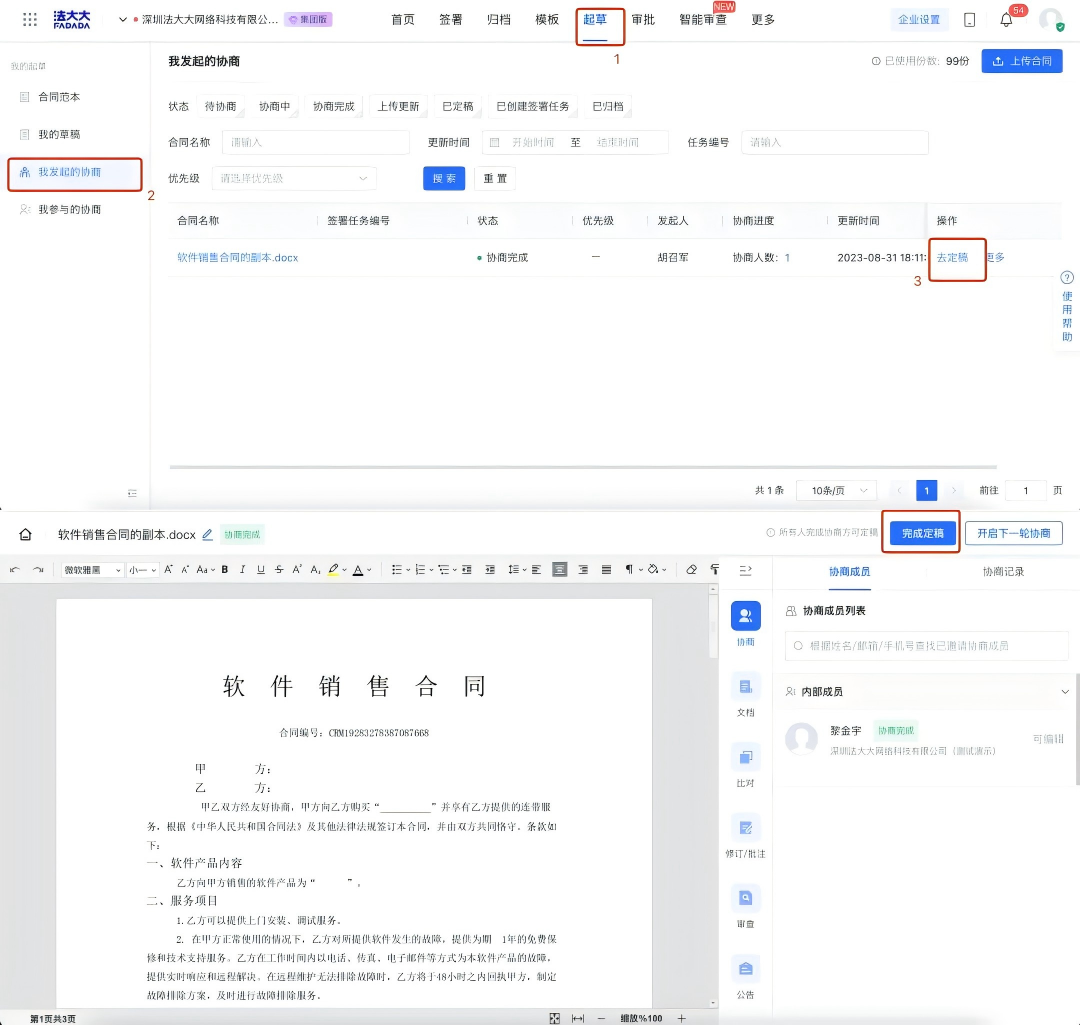Open the app grid launcher icon
Screen dimensions: 1080x1025
click(30, 20)
